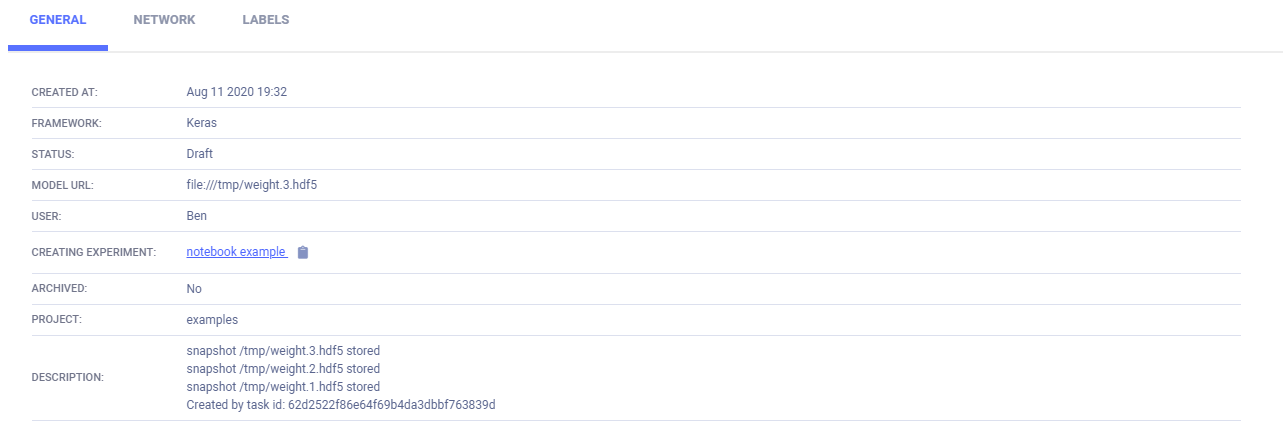The width and height of the screenshot is (1283, 445).
Task: Click the project name examples
Action: tap(212, 320)
